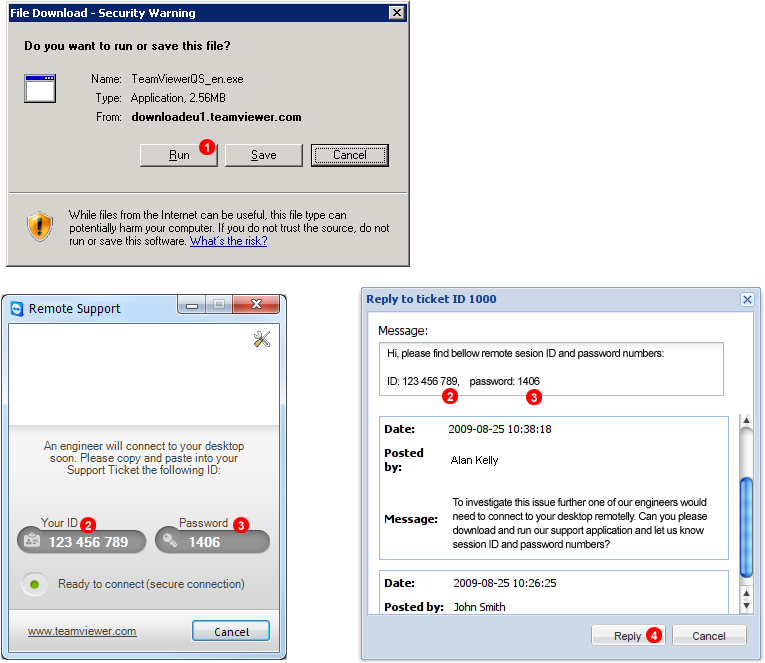Cancel the Remote Support session window

[231, 631]
